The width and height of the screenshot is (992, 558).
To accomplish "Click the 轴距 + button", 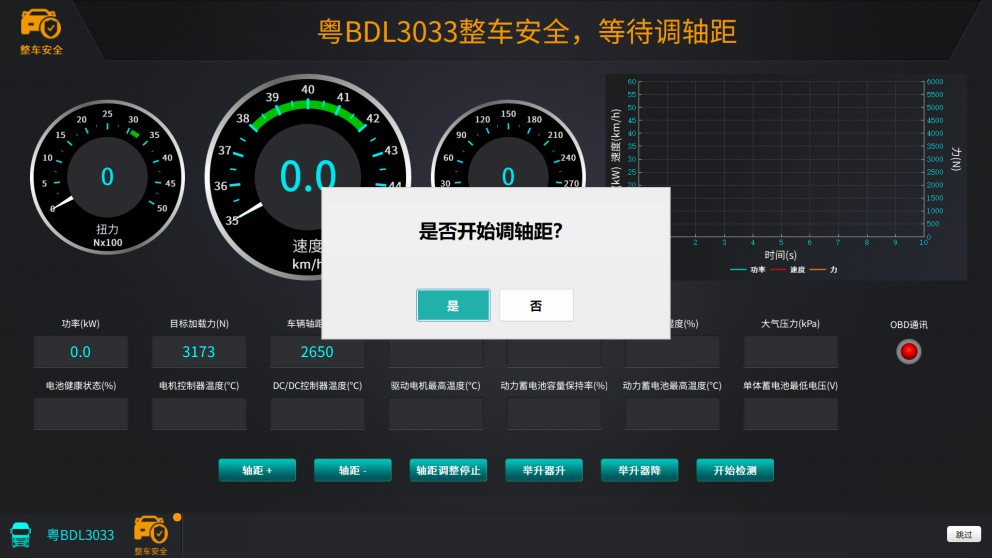I will pos(257,470).
